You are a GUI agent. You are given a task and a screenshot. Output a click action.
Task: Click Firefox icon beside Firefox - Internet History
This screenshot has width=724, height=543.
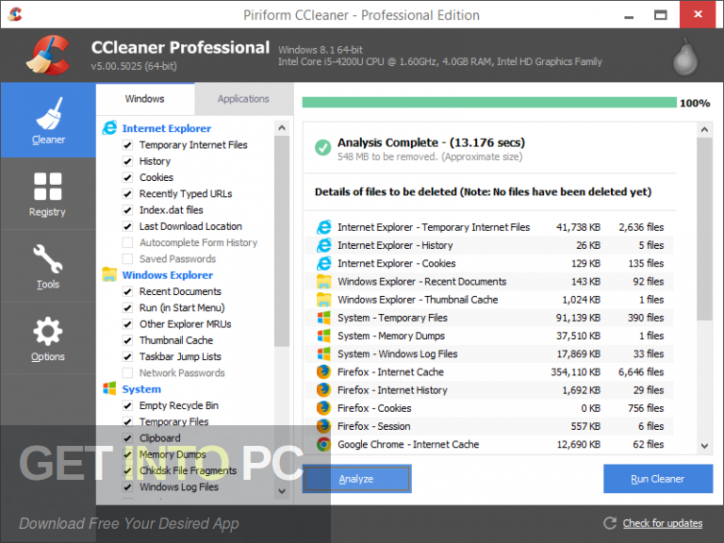[324, 390]
